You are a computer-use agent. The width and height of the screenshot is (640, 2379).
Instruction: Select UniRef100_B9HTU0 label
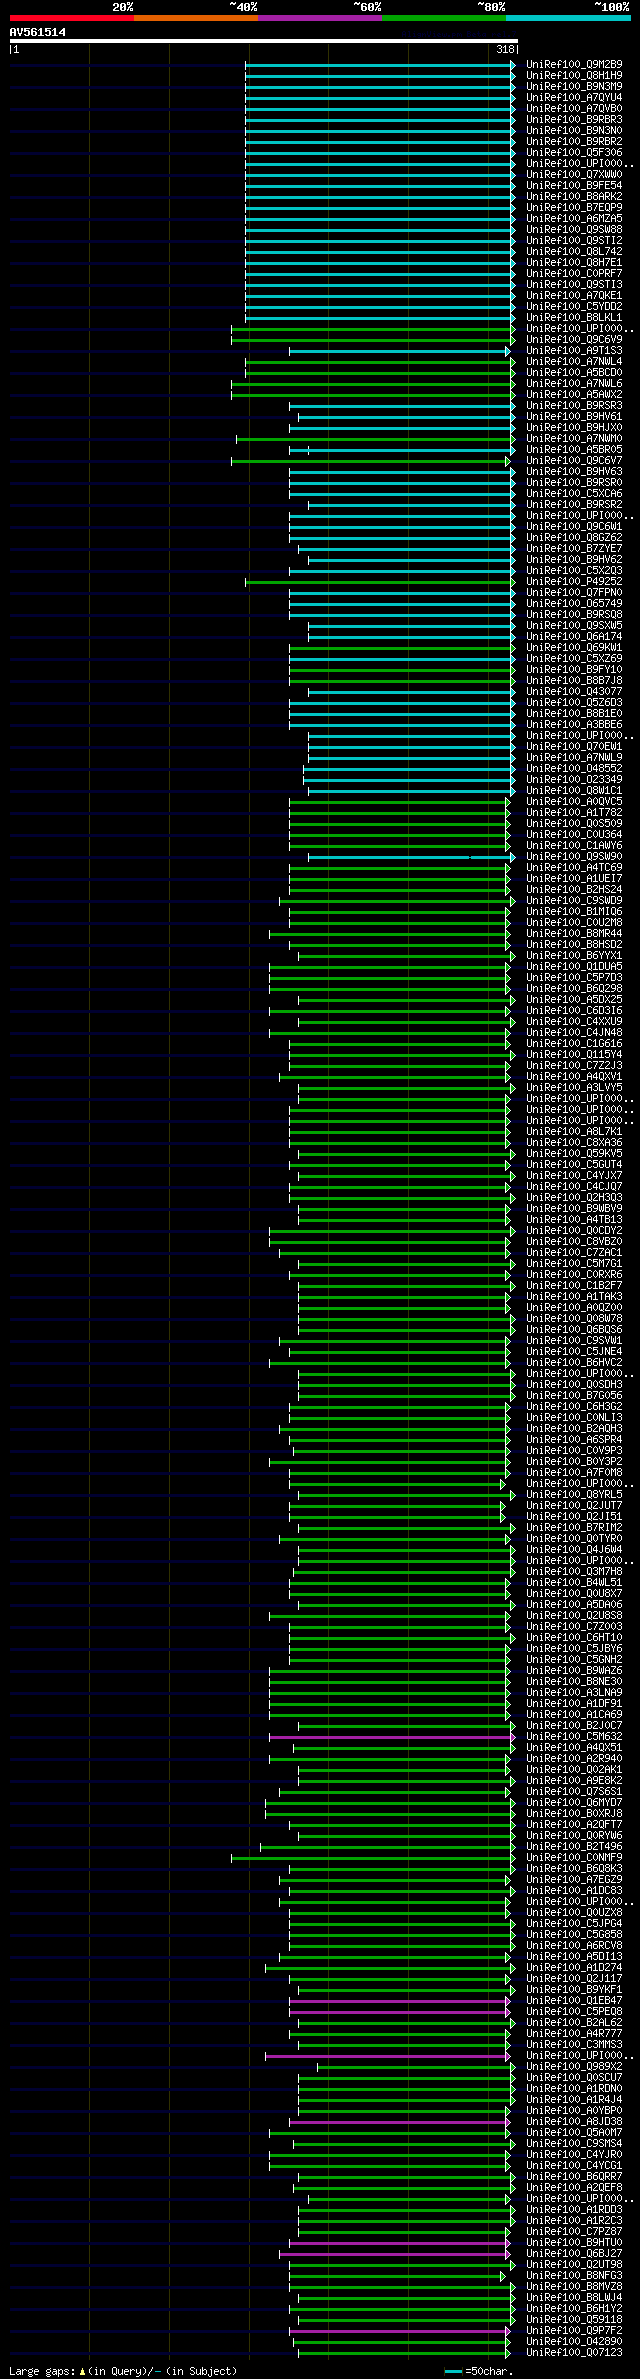(574, 2243)
